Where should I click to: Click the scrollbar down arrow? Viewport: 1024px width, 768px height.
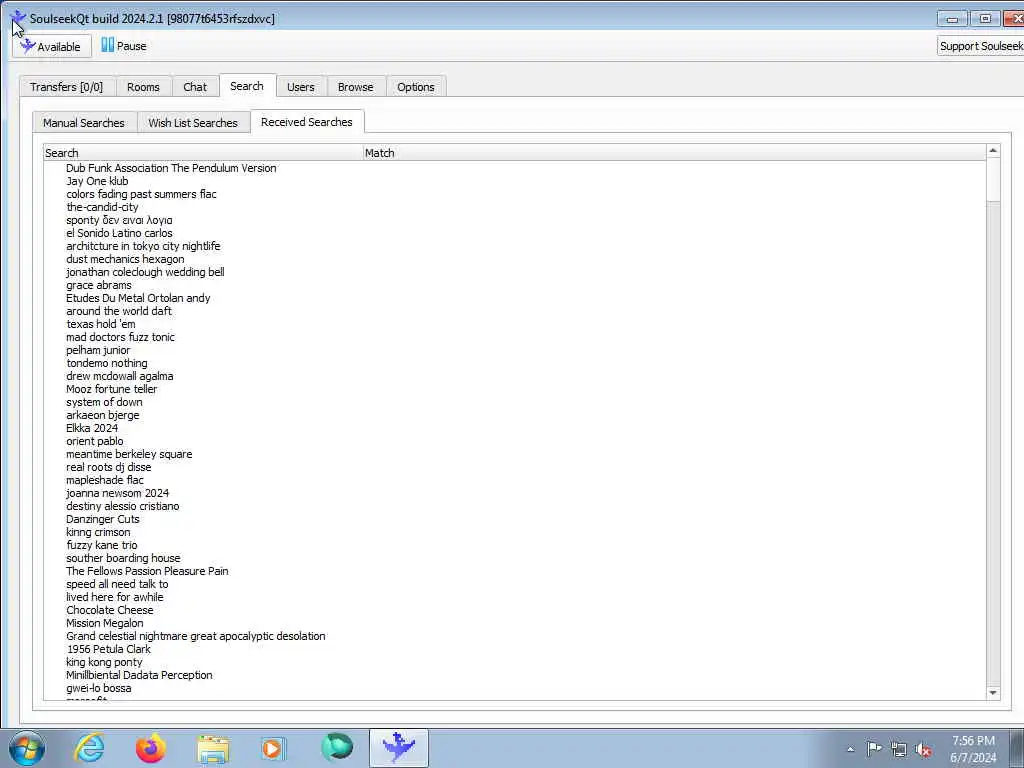[x=993, y=692]
